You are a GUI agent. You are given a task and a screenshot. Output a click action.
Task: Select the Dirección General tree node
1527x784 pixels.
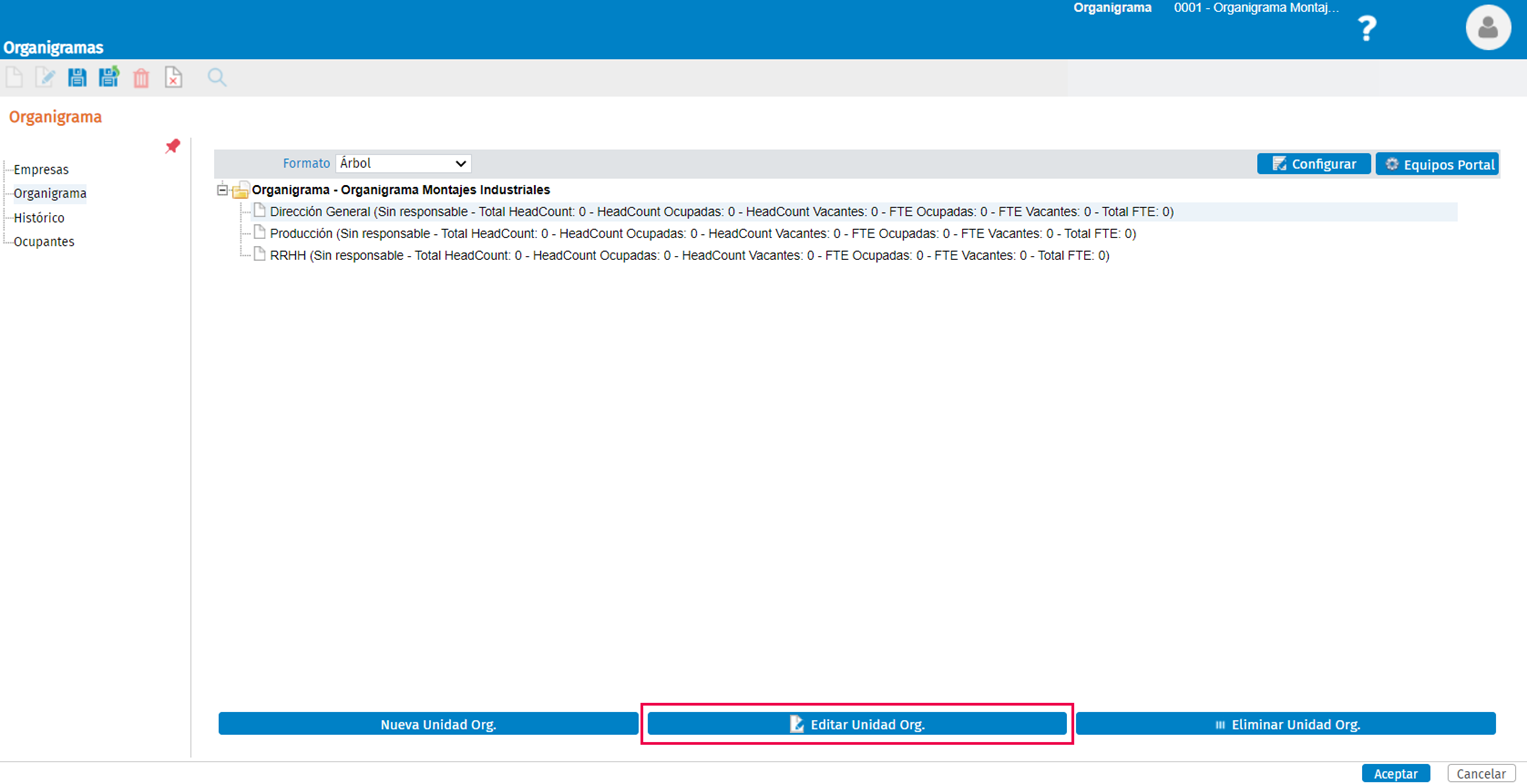click(x=721, y=212)
